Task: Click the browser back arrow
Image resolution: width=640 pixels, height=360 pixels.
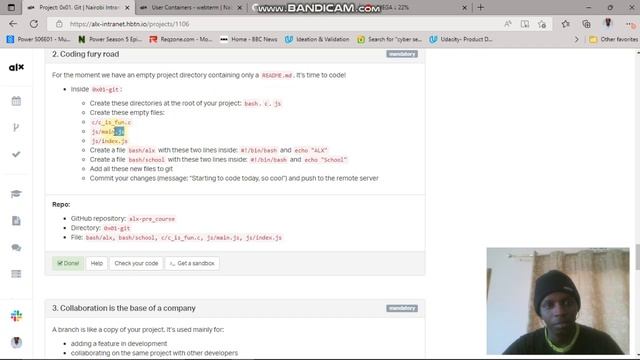Action: point(13,24)
